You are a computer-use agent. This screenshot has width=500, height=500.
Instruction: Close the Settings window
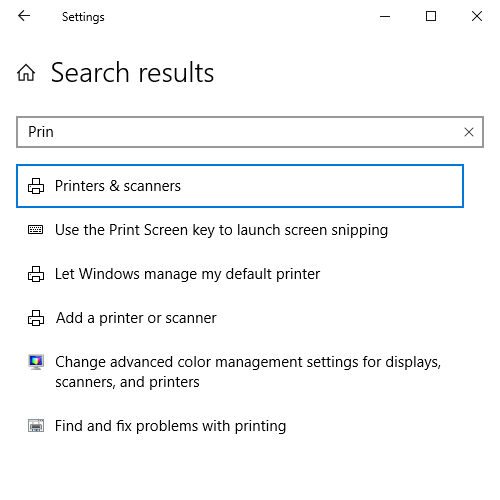(477, 16)
